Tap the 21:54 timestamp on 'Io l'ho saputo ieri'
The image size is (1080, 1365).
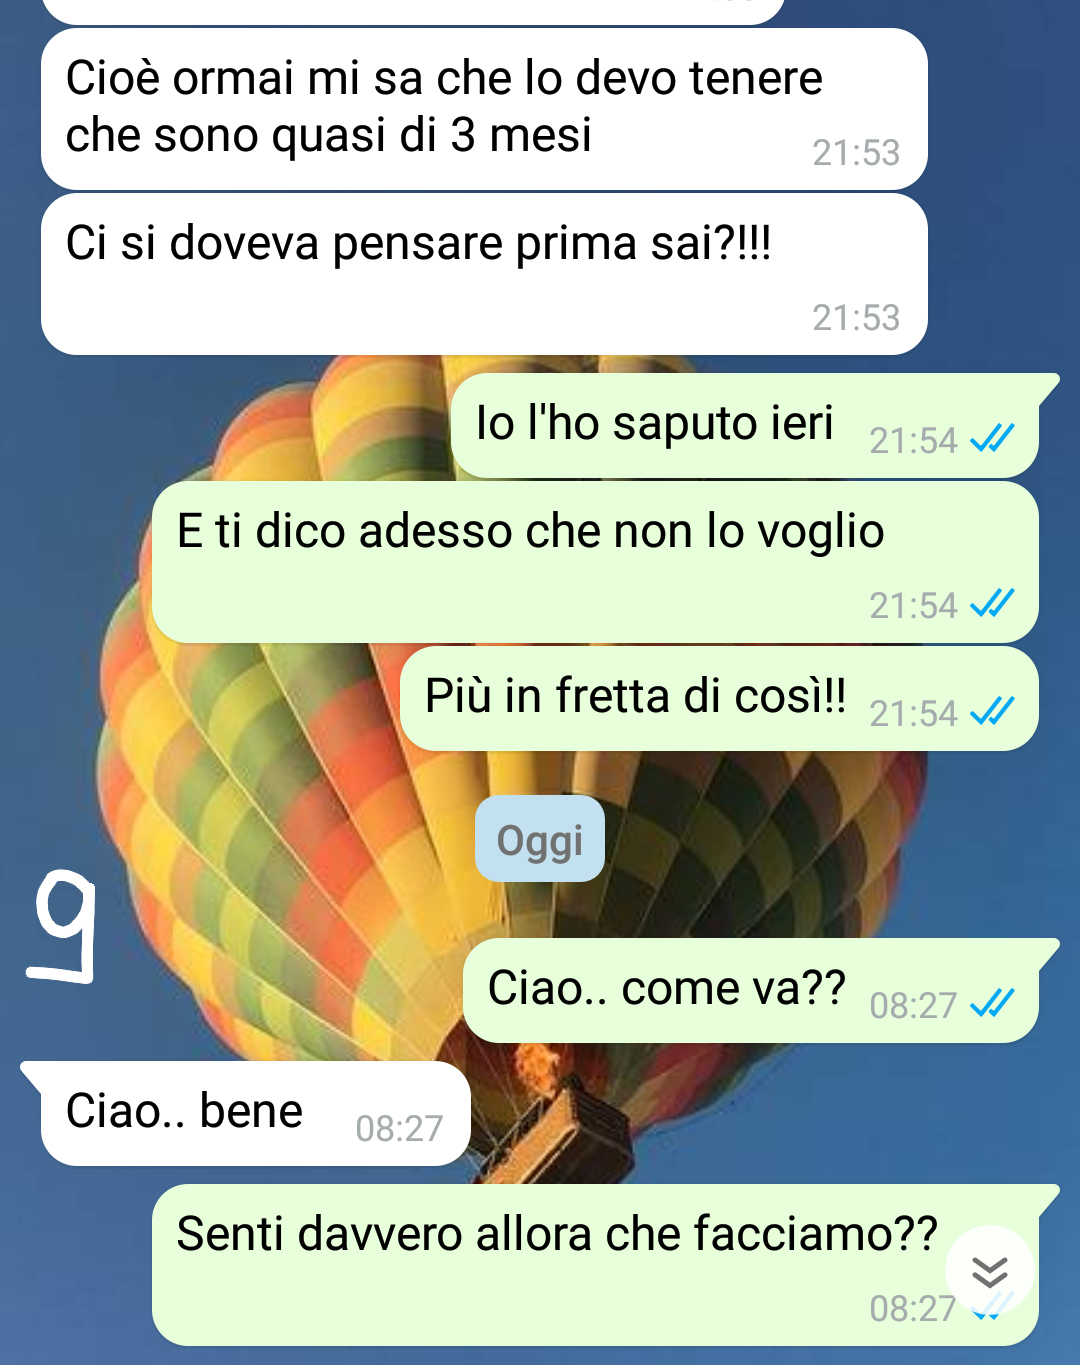(913, 441)
